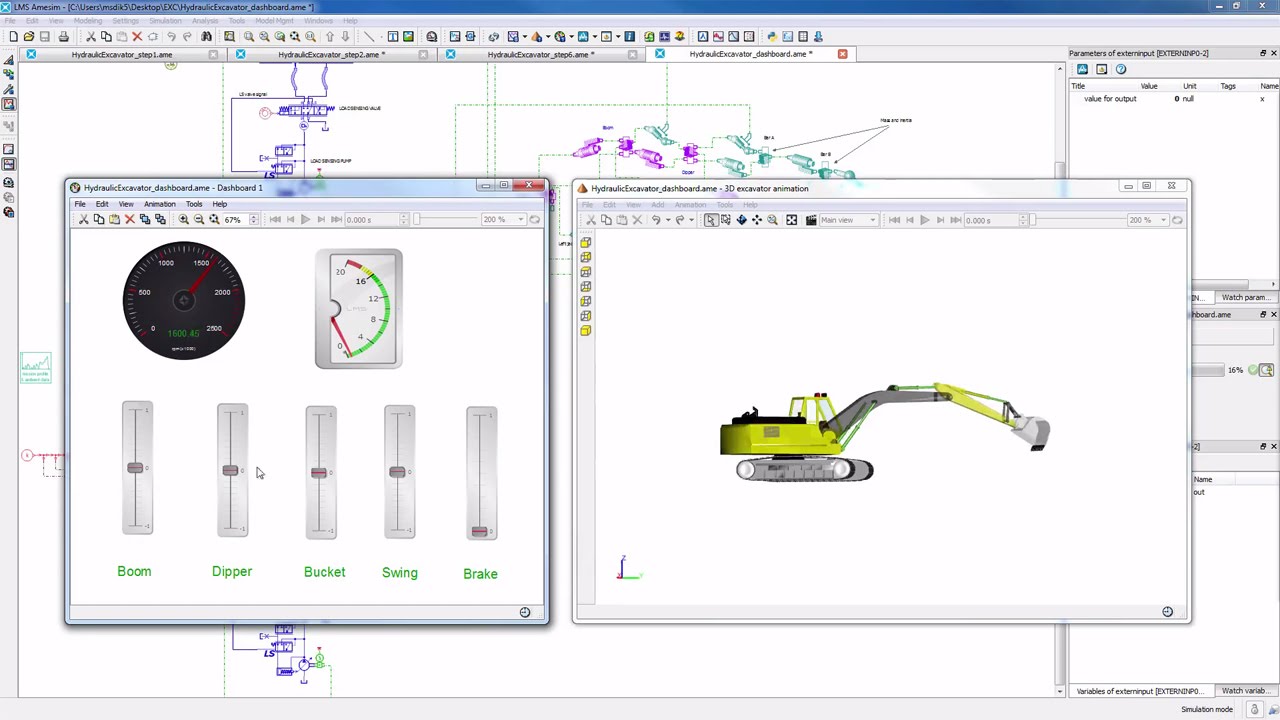Click 'value for output' parameter row
Screen dimensions: 1280x720
pyautogui.click(x=1170, y=99)
